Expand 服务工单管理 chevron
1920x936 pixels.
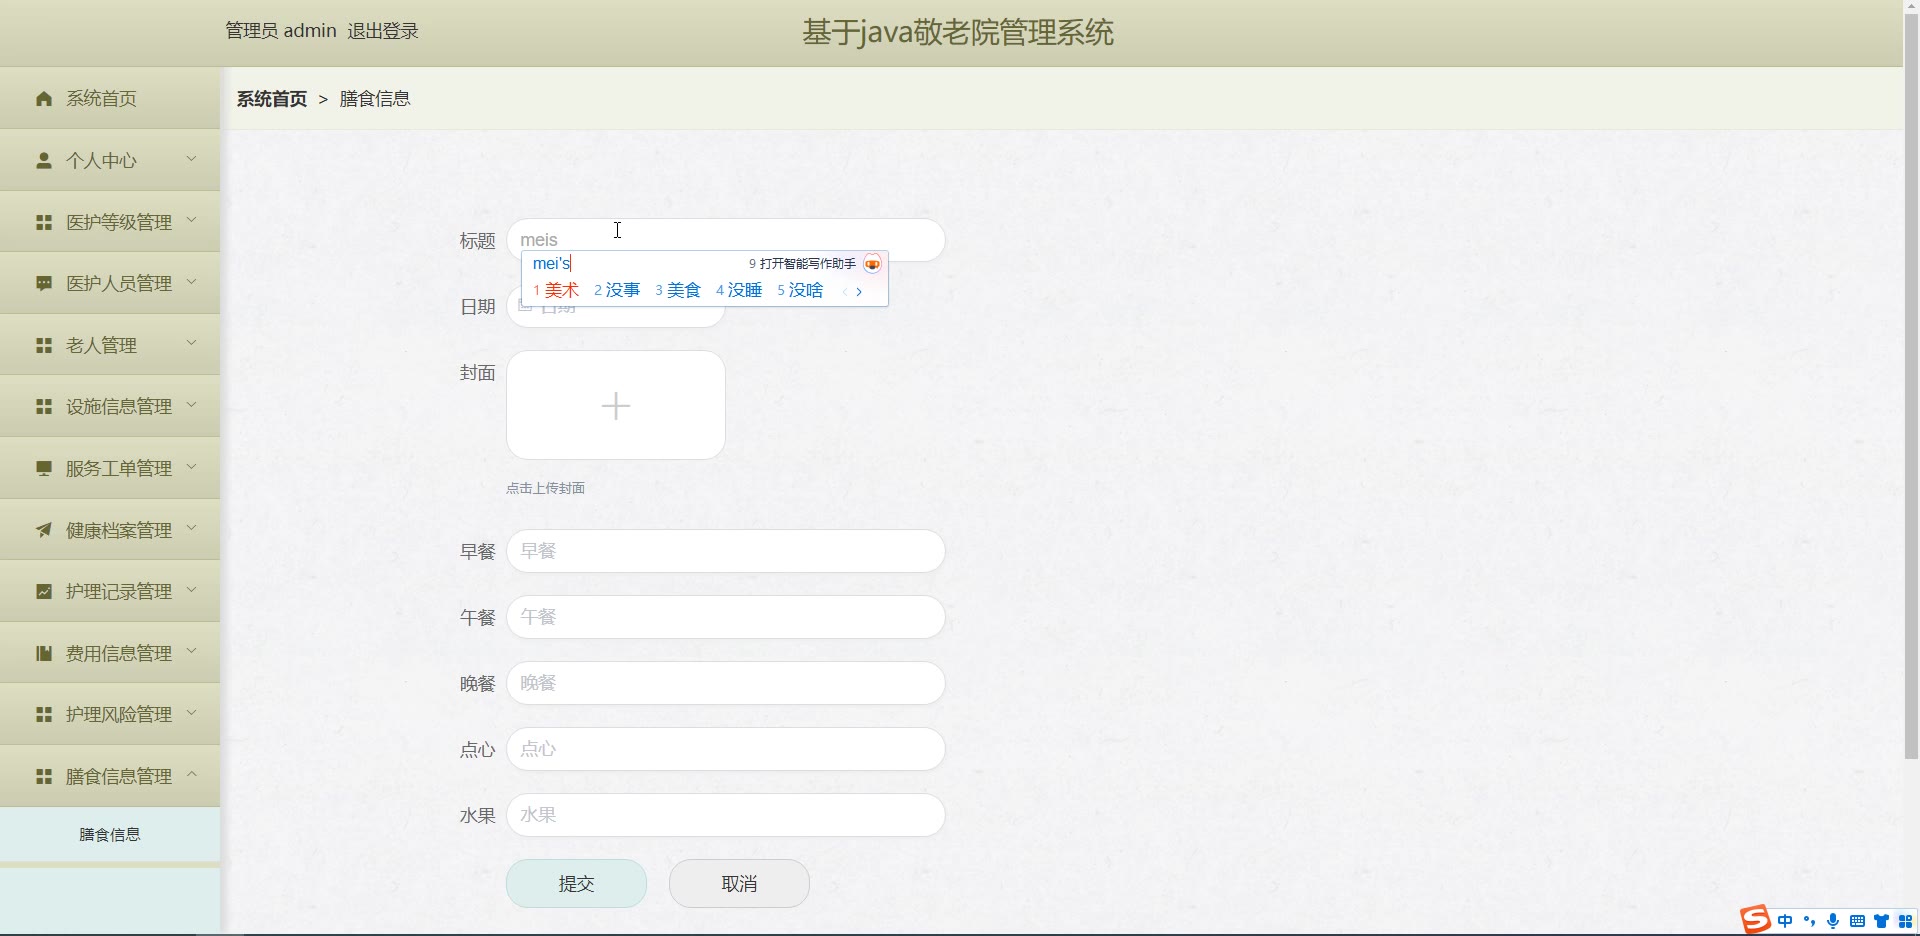pos(192,466)
